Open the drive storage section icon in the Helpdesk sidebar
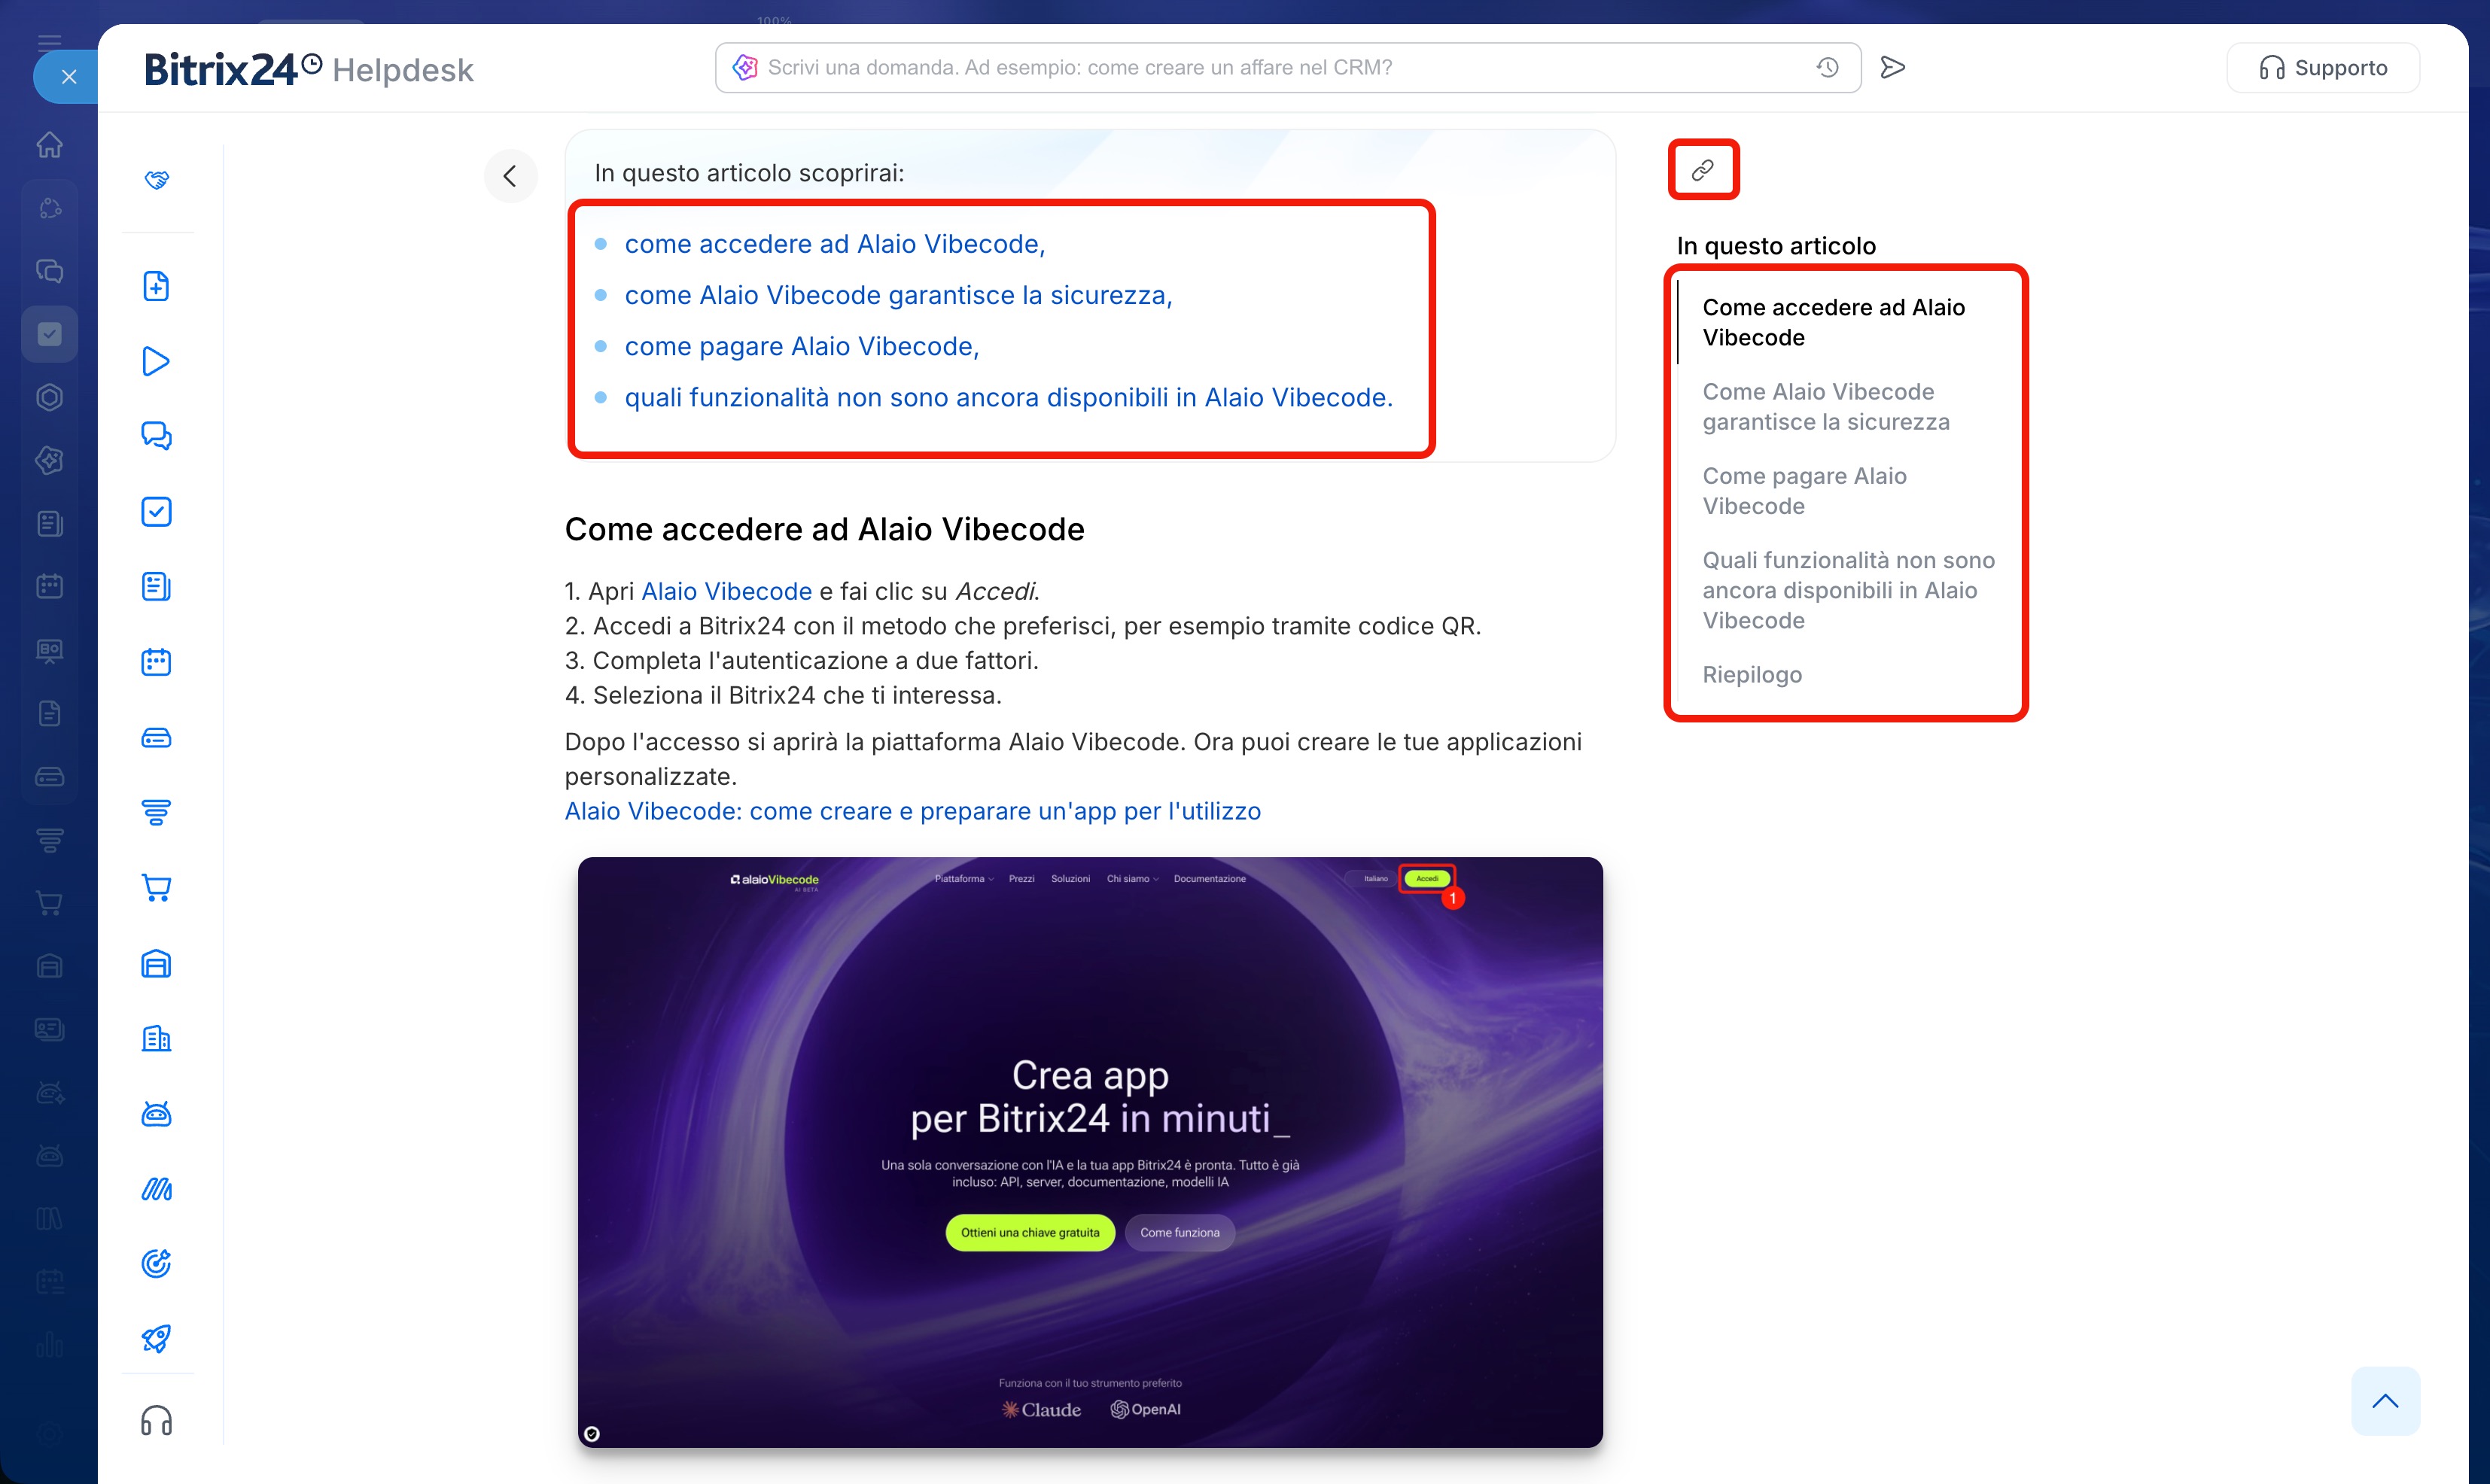 [157, 738]
